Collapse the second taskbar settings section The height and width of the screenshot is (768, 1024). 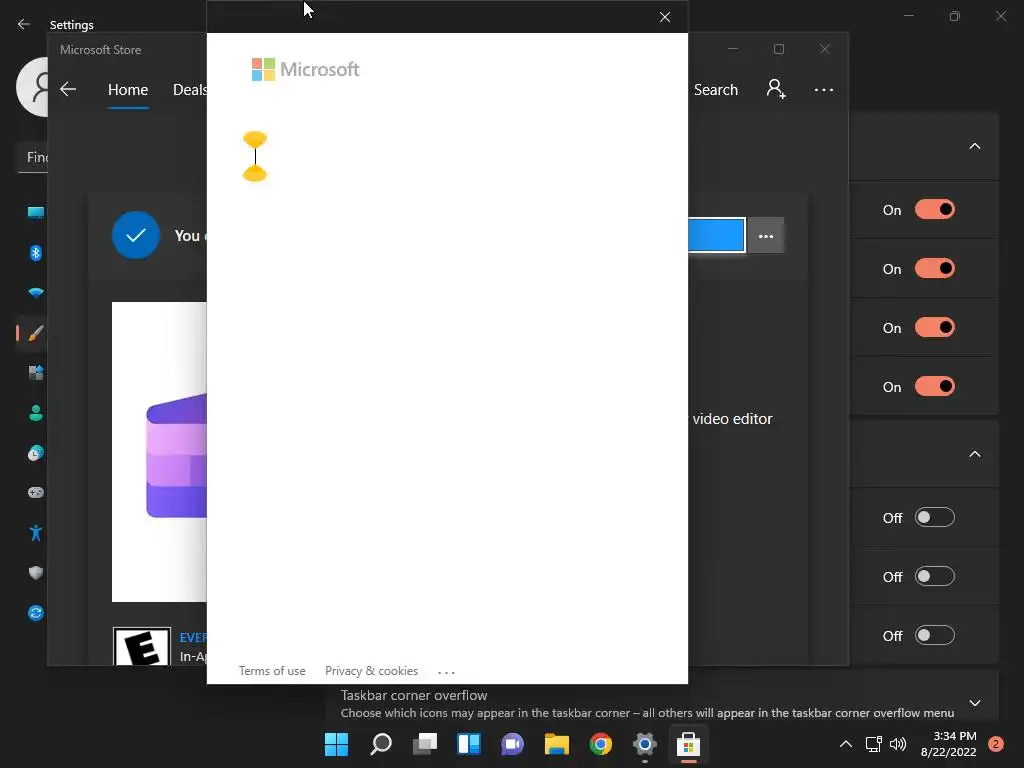pos(974,455)
